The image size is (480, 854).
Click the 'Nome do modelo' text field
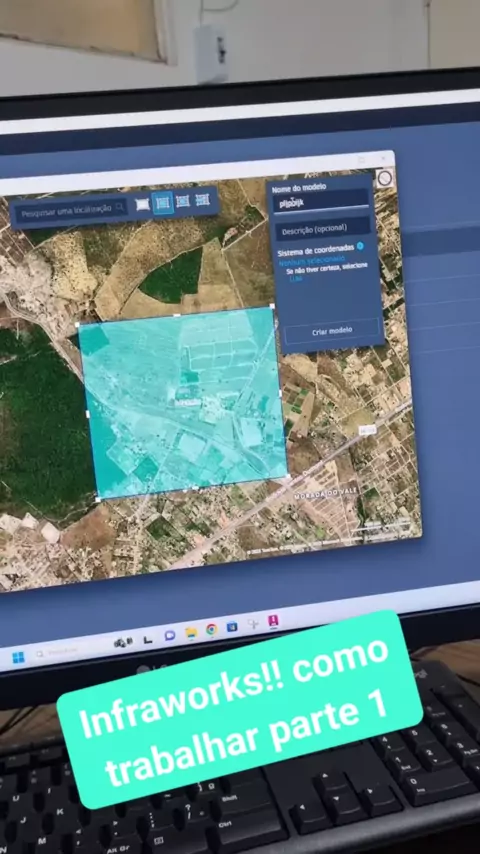[321, 202]
